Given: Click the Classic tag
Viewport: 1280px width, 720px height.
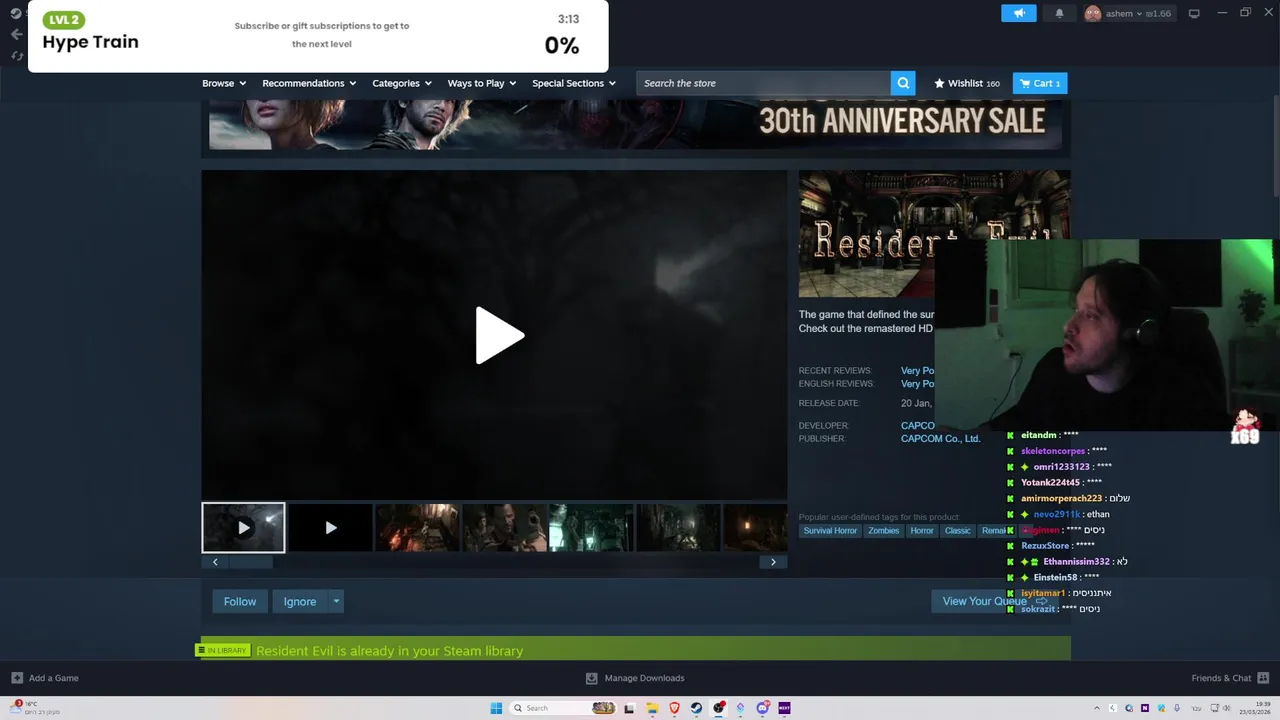Looking at the screenshot, I should [958, 531].
